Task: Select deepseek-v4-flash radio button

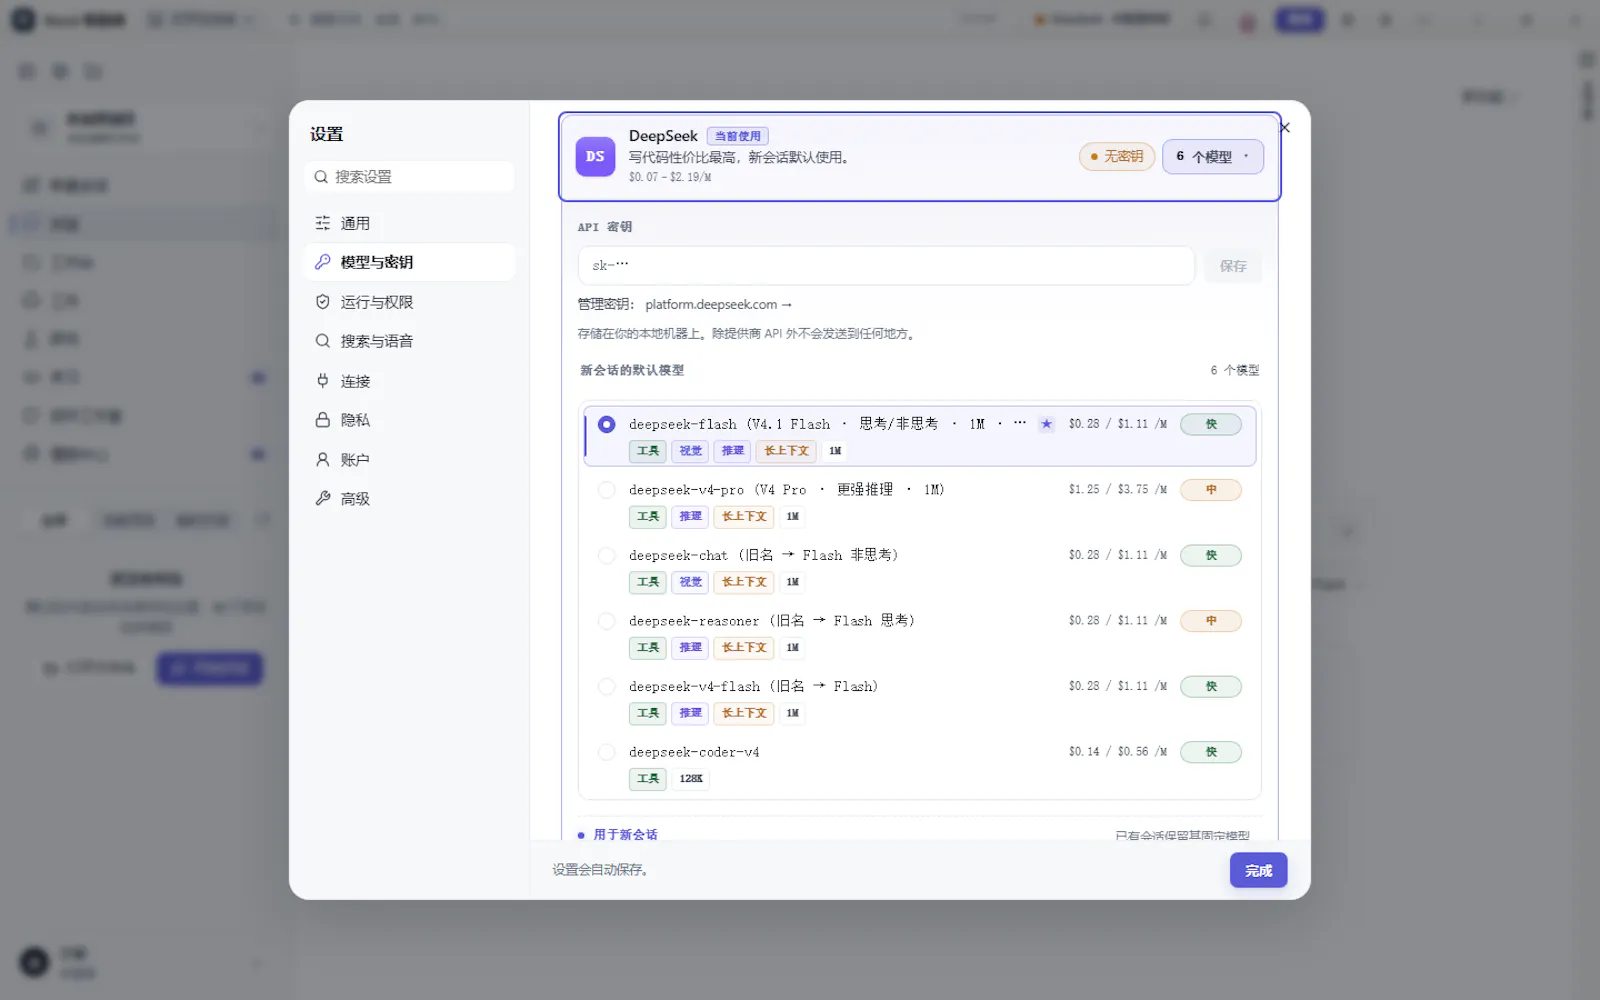Action: [607, 687]
